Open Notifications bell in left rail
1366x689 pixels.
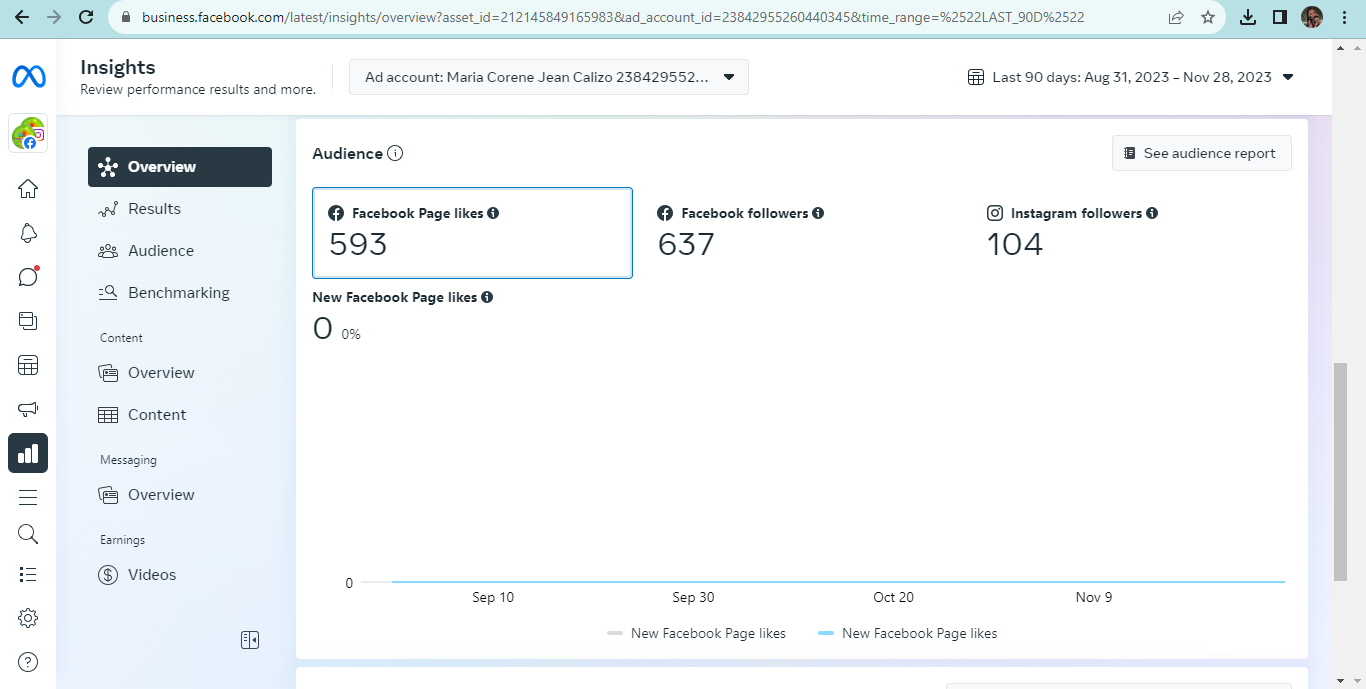28,233
